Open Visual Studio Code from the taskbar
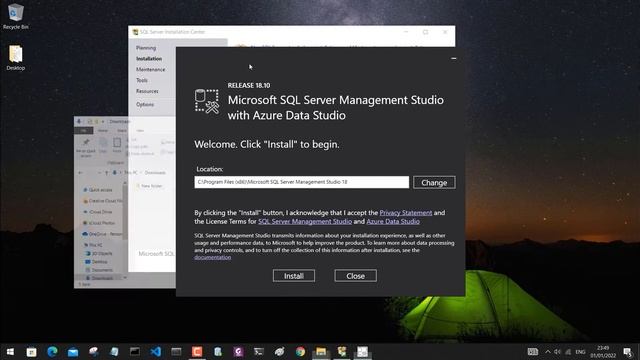The image size is (640, 360). [x=156, y=351]
